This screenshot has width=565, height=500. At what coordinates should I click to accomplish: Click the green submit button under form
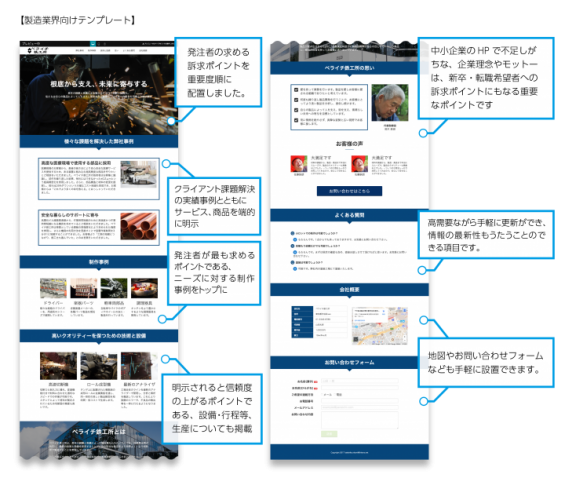pos(329,434)
